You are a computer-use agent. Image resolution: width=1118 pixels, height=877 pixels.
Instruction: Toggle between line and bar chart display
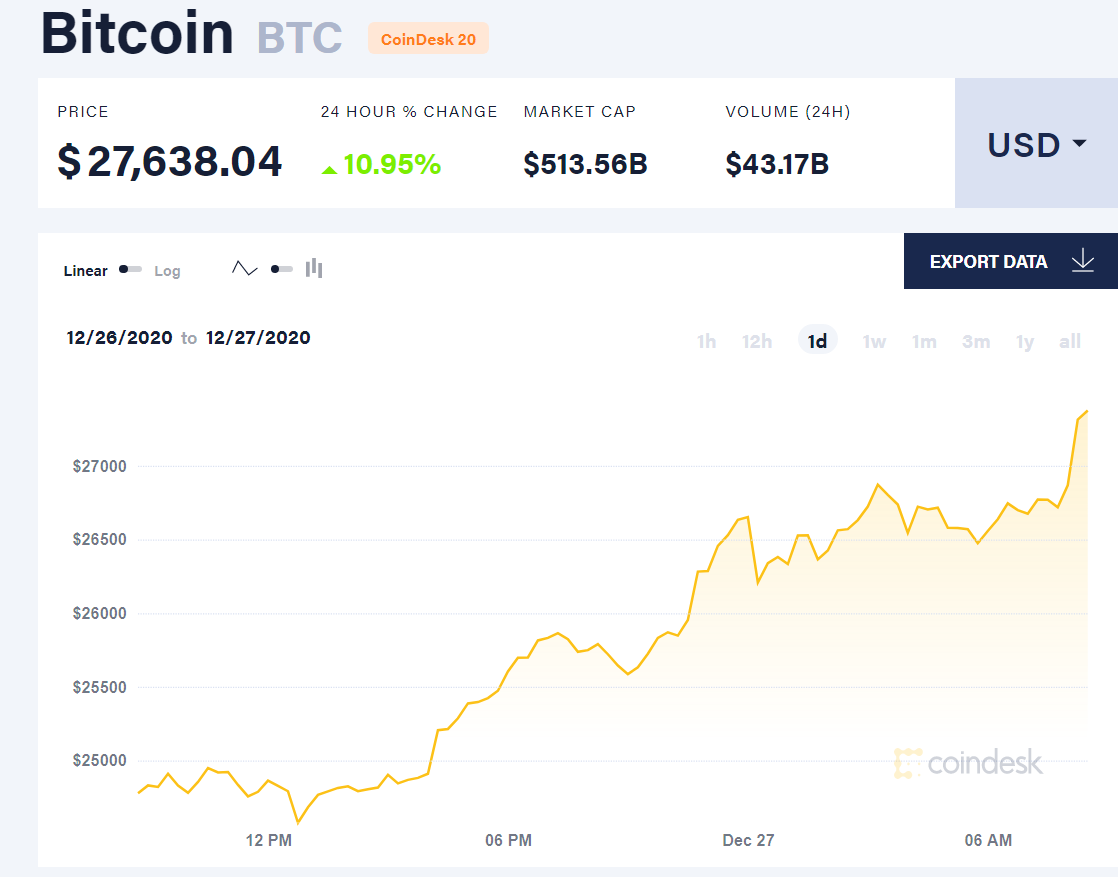point(280,268)
